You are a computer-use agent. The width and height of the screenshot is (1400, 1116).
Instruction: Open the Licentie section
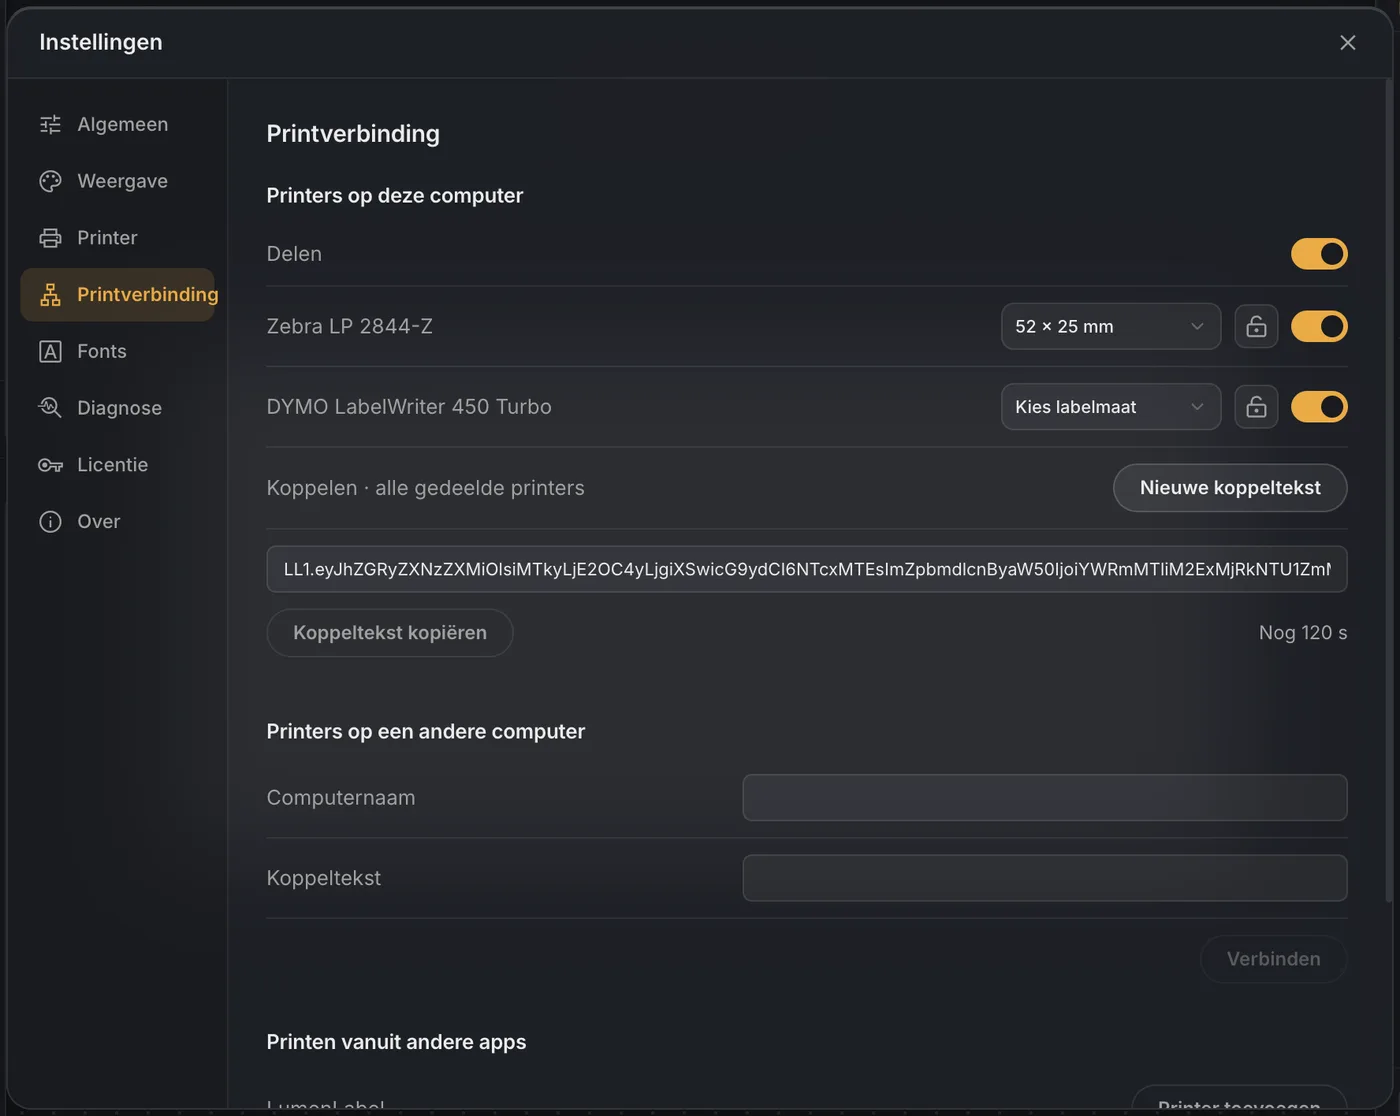click(118, 465)
